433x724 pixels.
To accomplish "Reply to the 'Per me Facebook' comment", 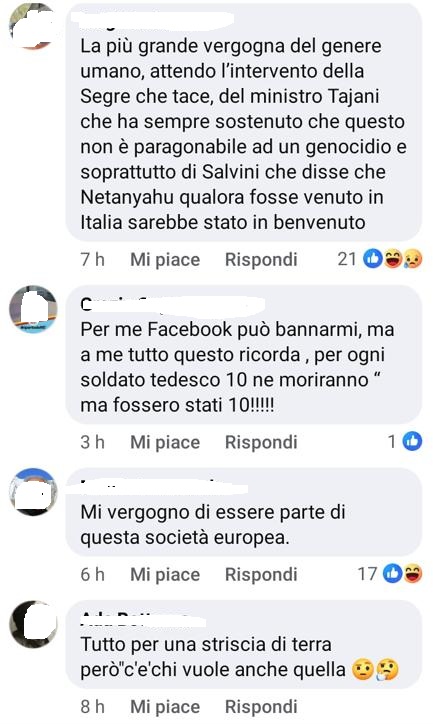I will [261, 442].
